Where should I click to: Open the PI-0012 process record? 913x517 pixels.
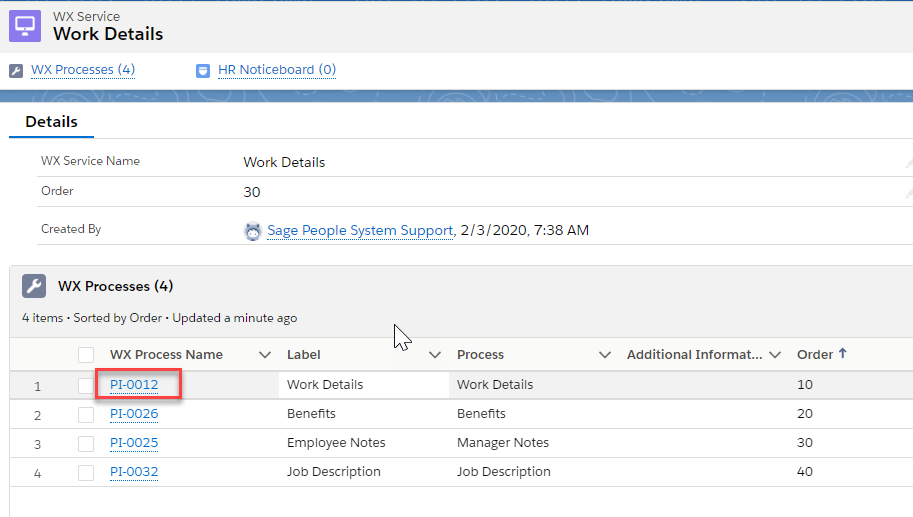(x=134, y=385)
